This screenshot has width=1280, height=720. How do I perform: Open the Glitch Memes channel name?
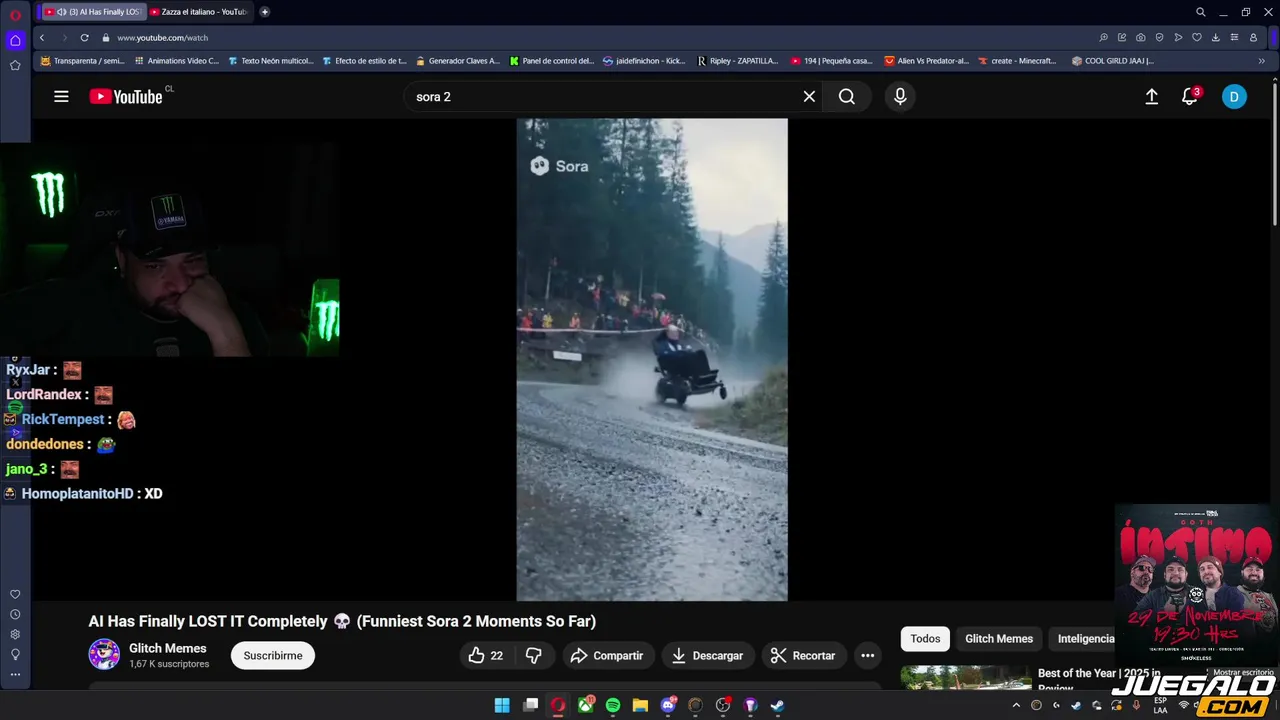168,648
